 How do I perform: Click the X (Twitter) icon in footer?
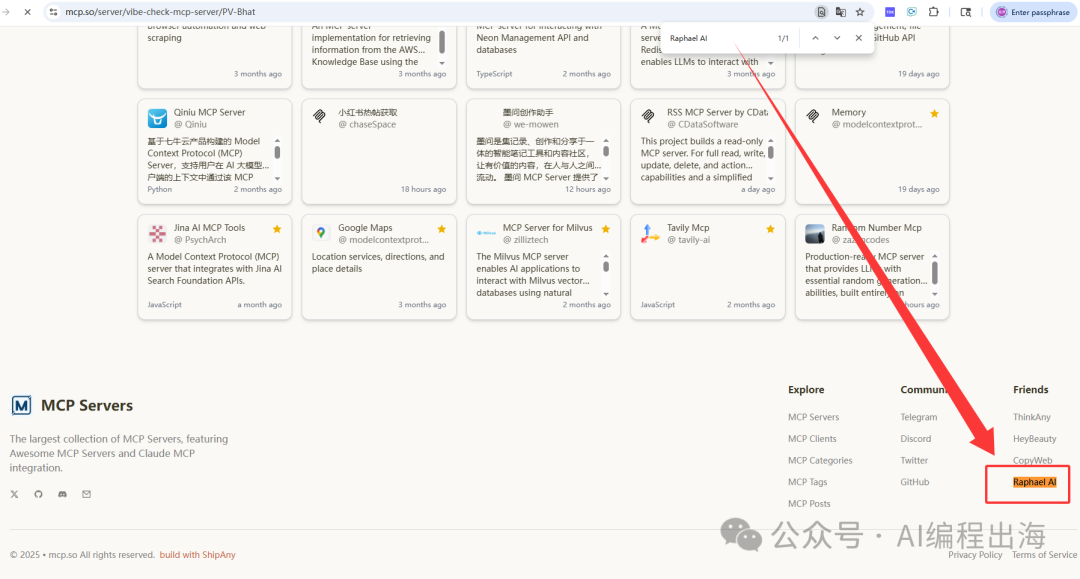pos(14,494)
